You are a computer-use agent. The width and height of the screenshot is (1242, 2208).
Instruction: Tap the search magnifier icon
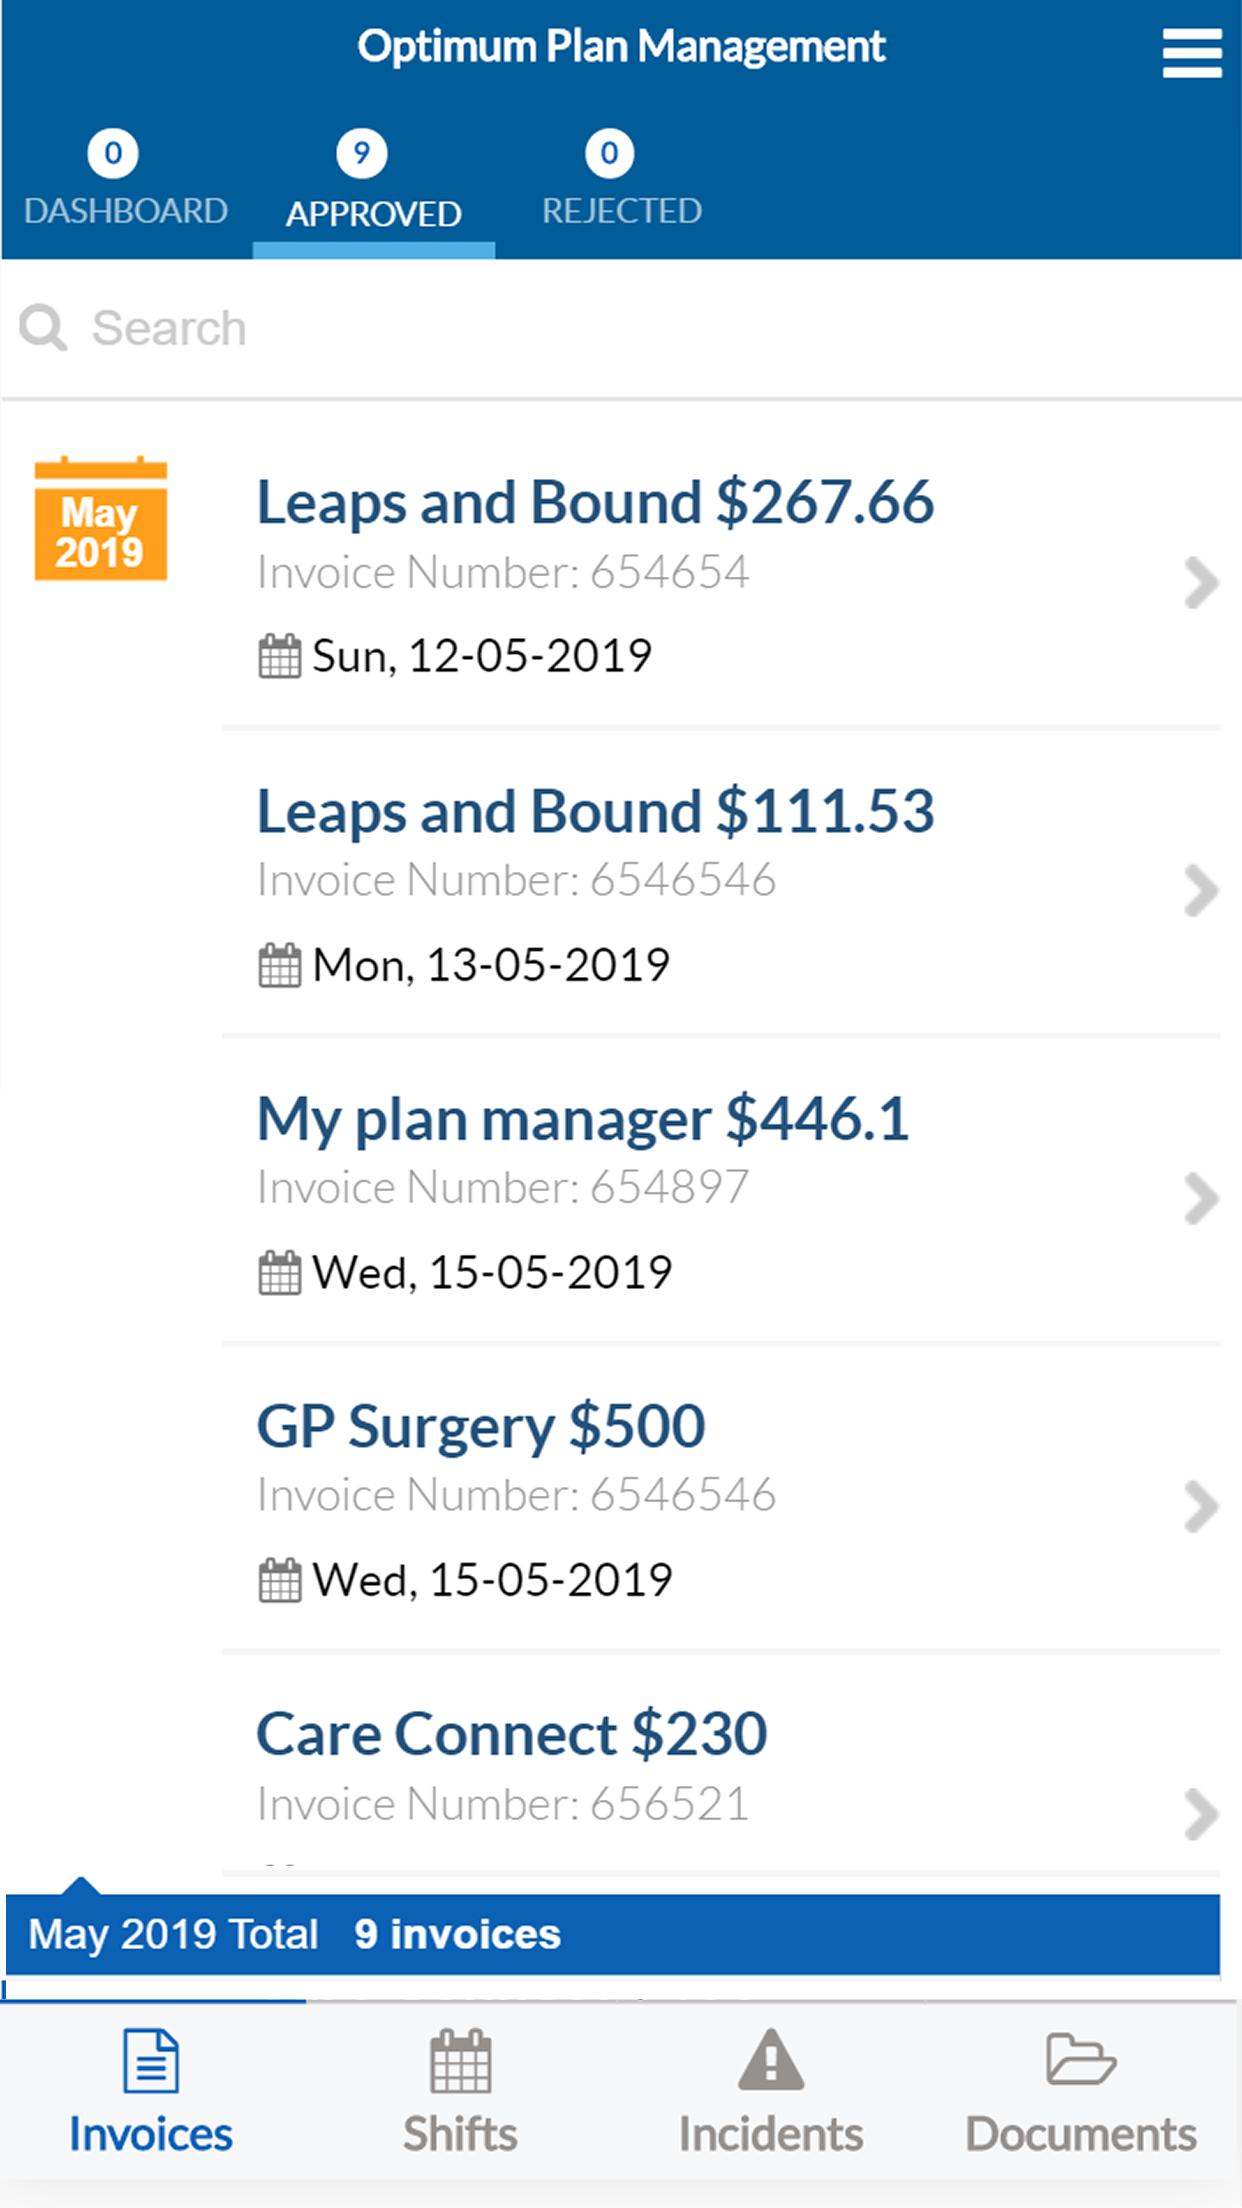point(43,328)
